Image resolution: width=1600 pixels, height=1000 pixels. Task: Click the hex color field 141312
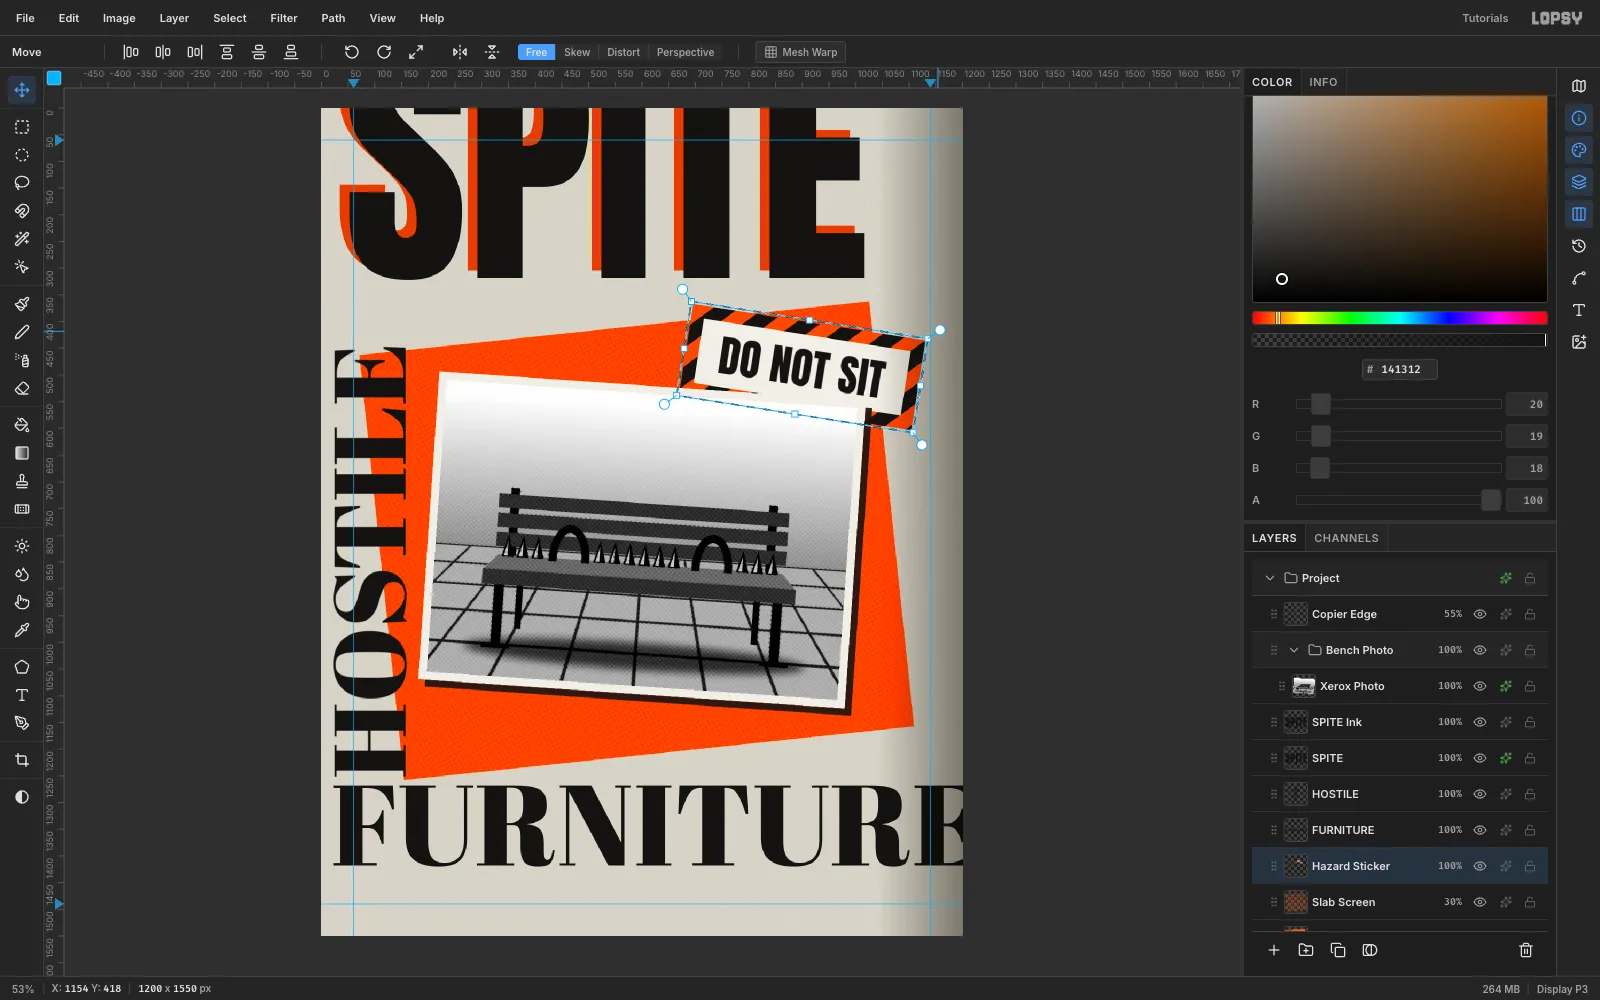coord(1399,369)
